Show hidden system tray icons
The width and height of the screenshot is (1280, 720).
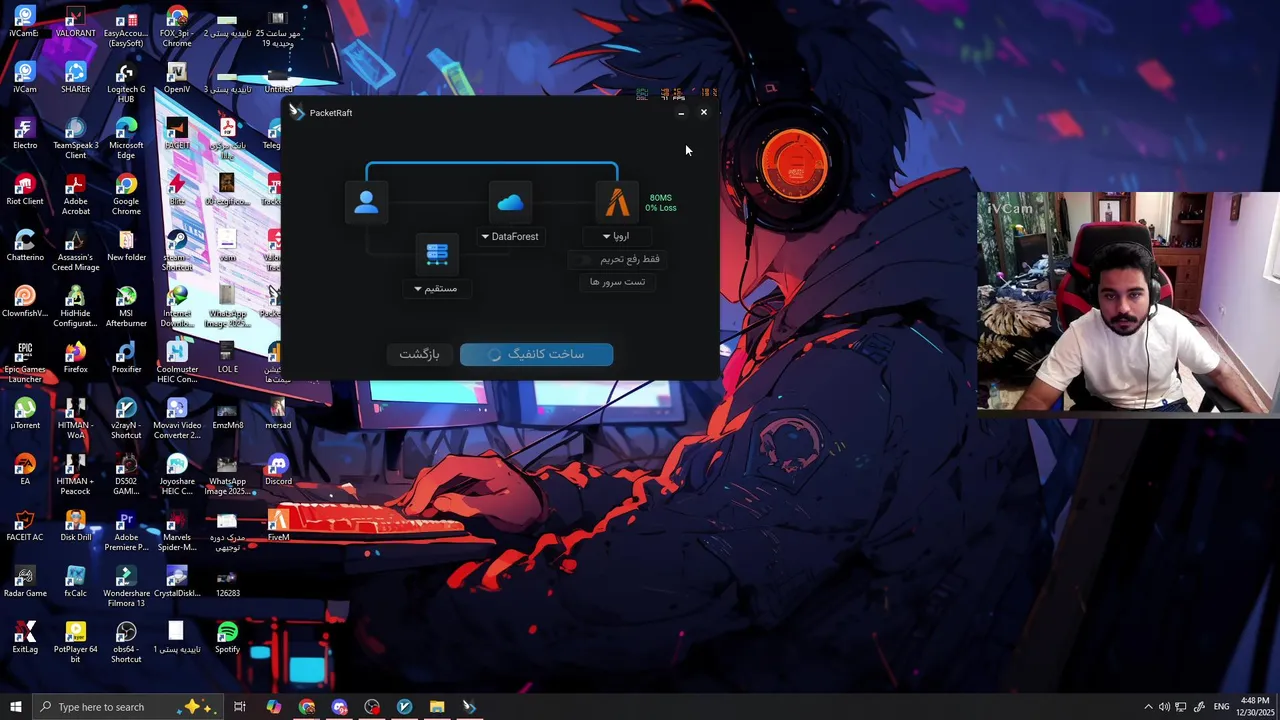tap(1148, 707)
